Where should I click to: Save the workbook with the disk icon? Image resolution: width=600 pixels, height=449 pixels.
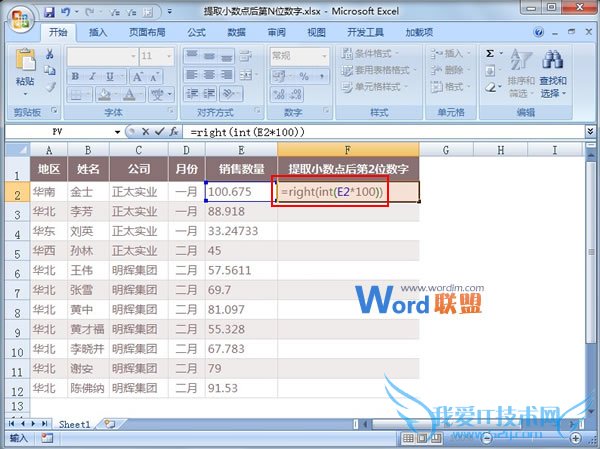click(50, 12)
